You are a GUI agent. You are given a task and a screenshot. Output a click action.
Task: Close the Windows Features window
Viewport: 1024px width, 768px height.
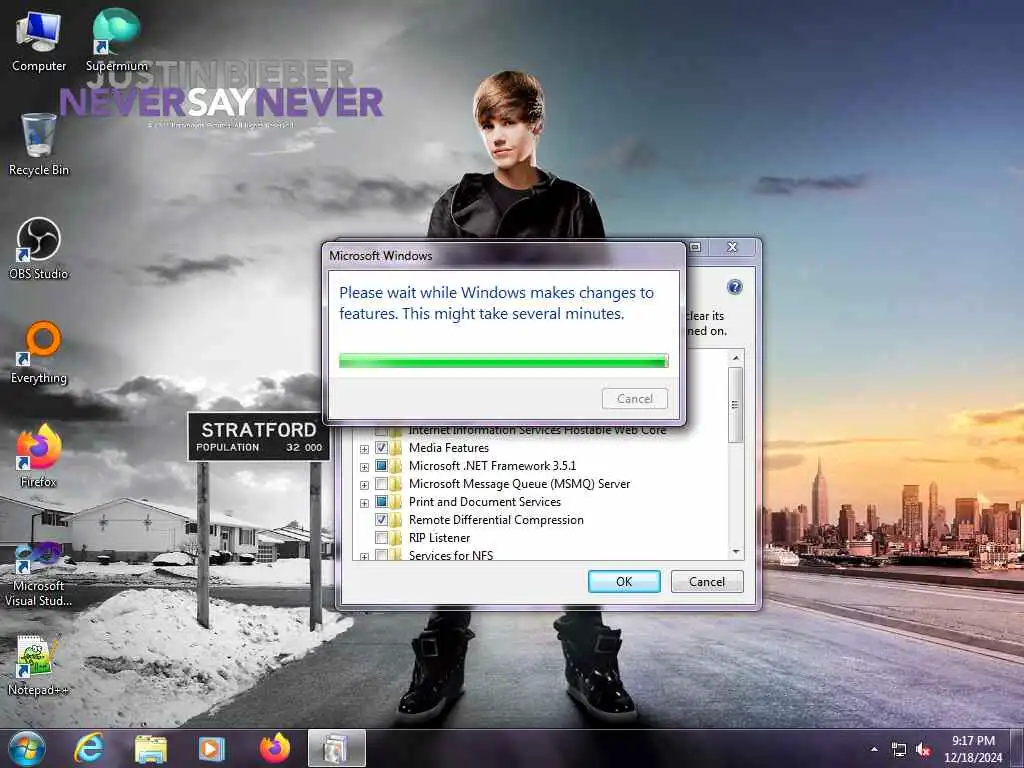coord(732,247)
